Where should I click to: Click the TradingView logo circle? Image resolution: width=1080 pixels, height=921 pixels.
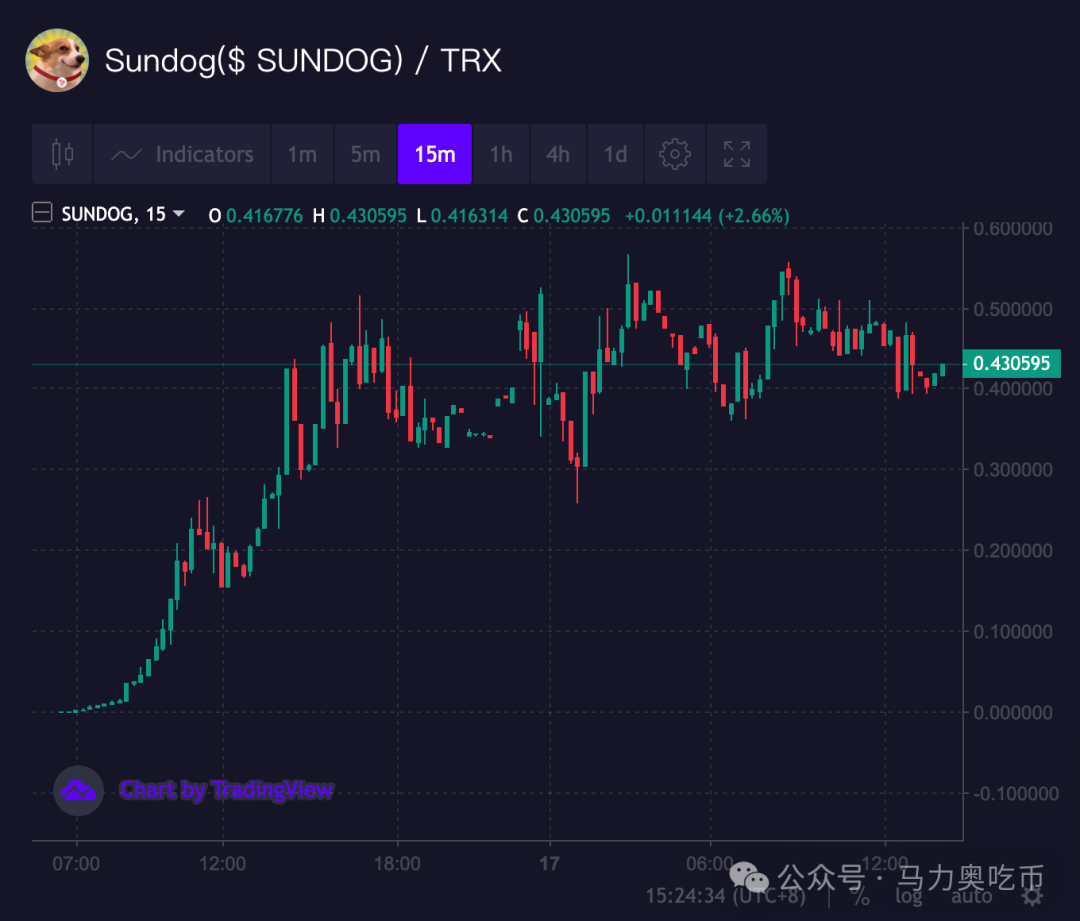pyautogui.click(x=79, y=790)
